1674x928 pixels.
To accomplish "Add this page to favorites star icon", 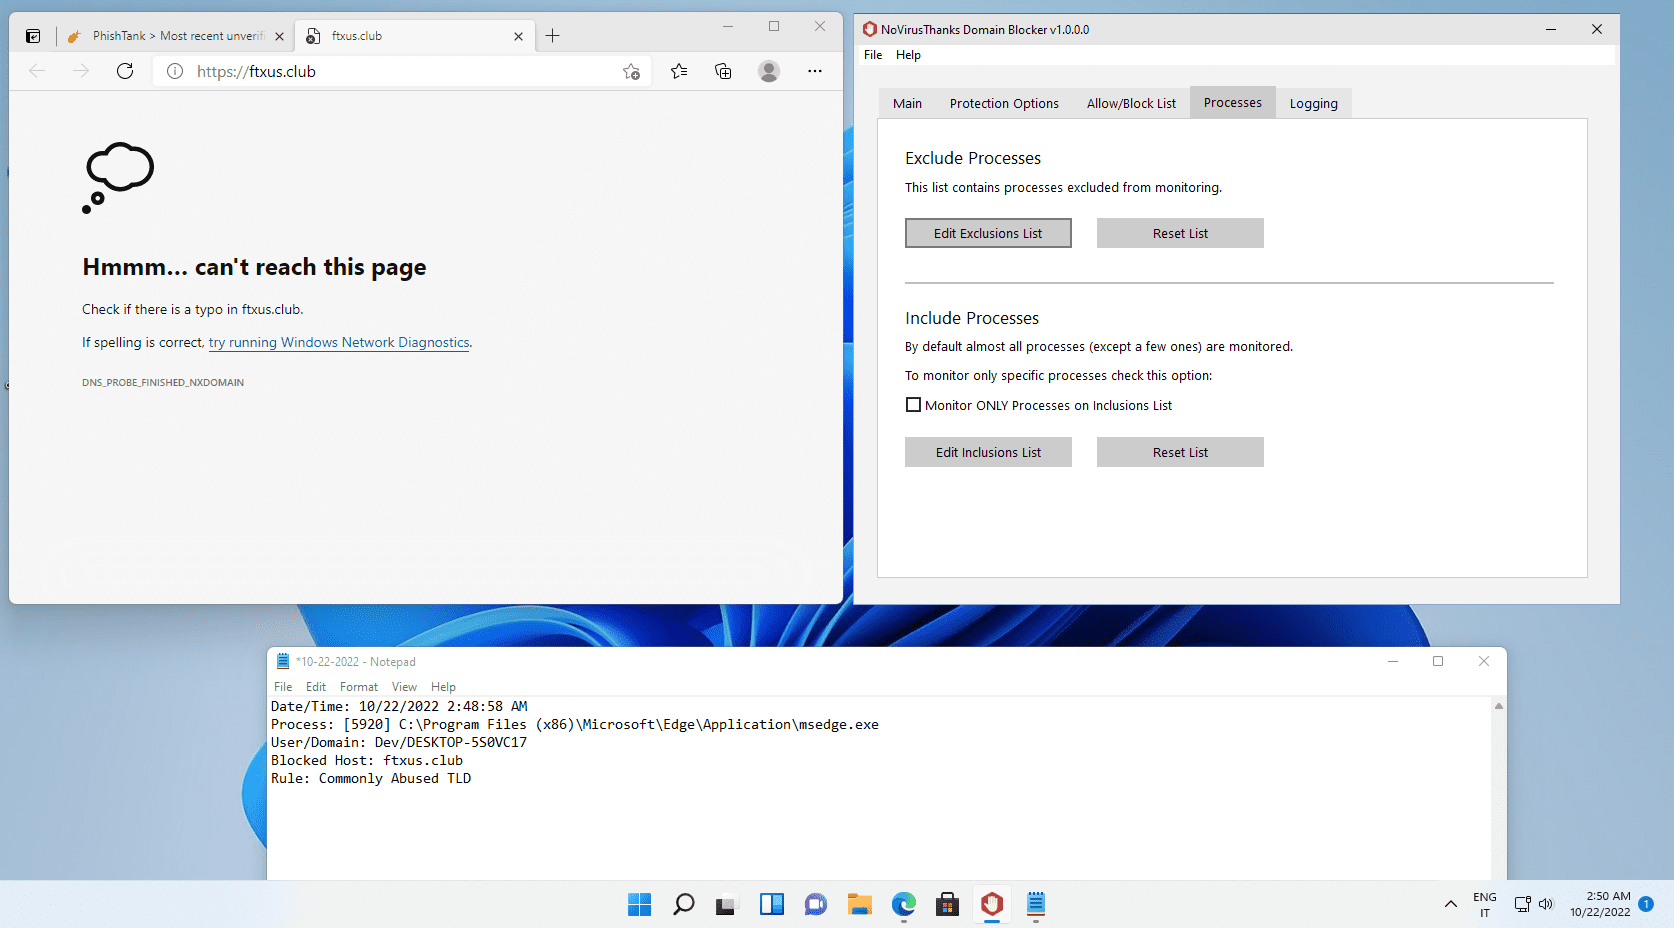I will [x=631, y=71].
